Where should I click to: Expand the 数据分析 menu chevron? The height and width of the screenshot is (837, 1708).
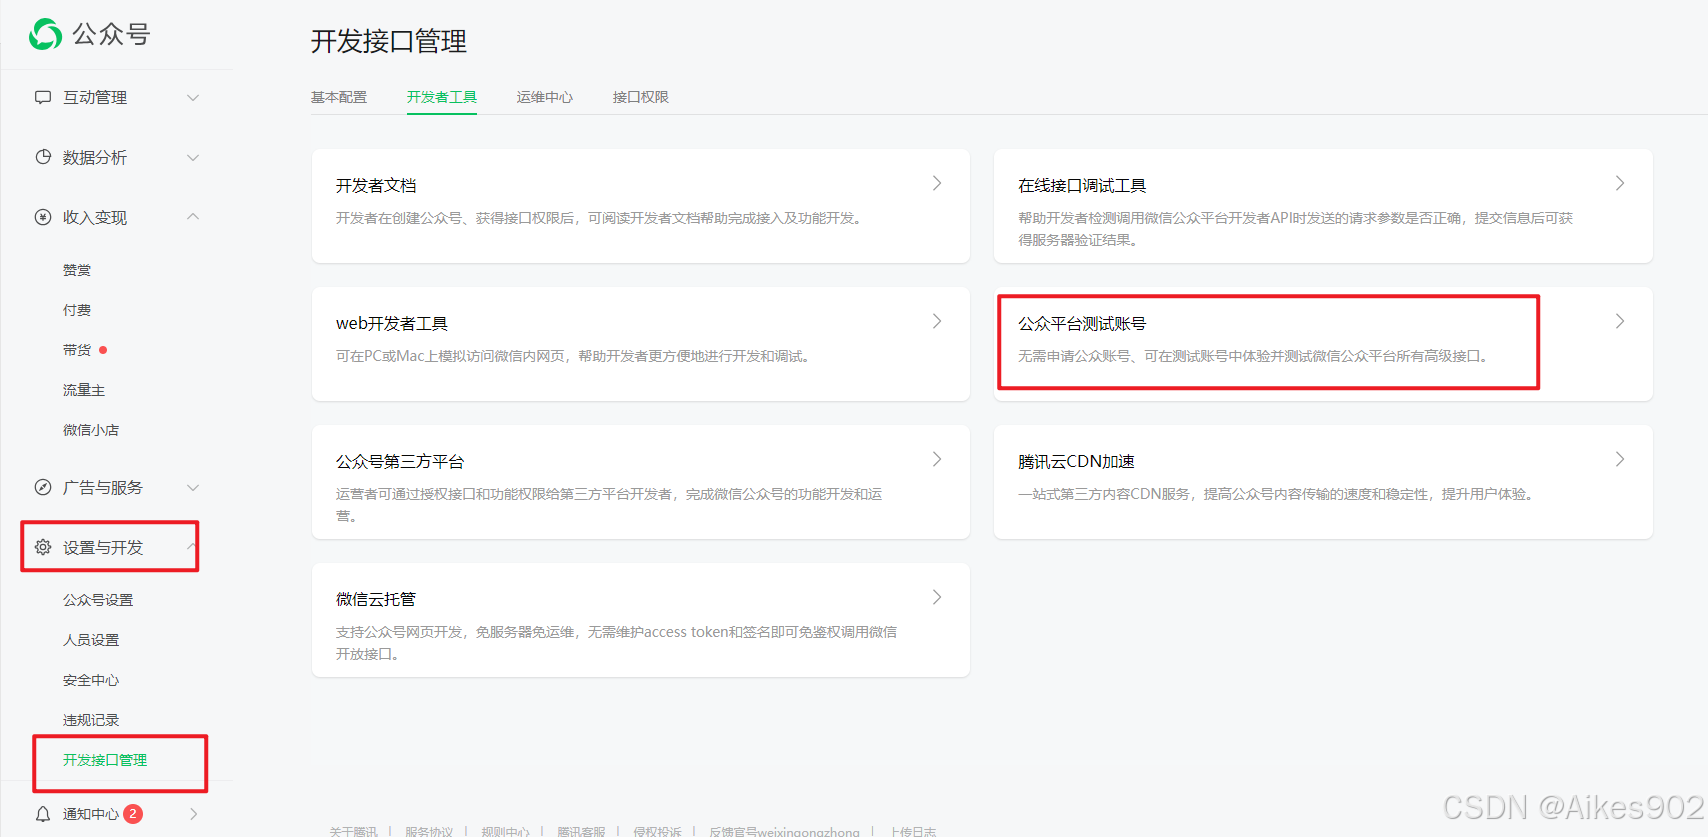pos(193,157)
